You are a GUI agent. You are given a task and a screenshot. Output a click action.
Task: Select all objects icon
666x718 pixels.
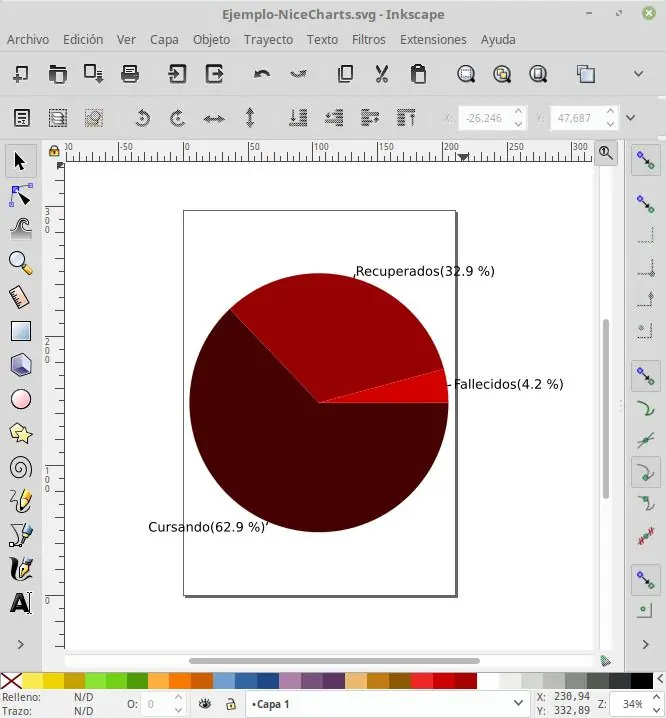[x=22, y=118]
